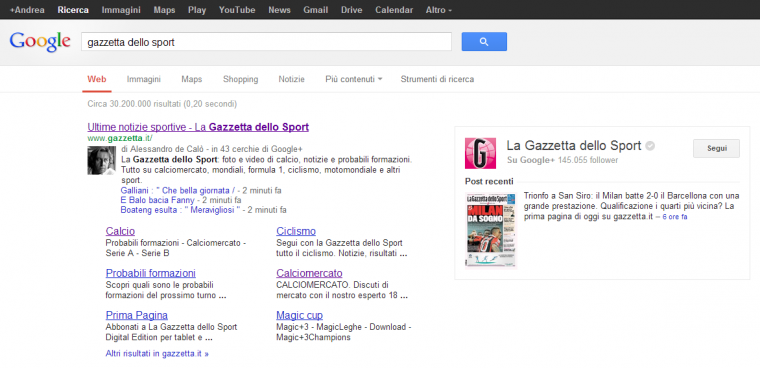The image size is (760, 368).
Task: Open Gmail from the top bar
Action: [316, 10]
